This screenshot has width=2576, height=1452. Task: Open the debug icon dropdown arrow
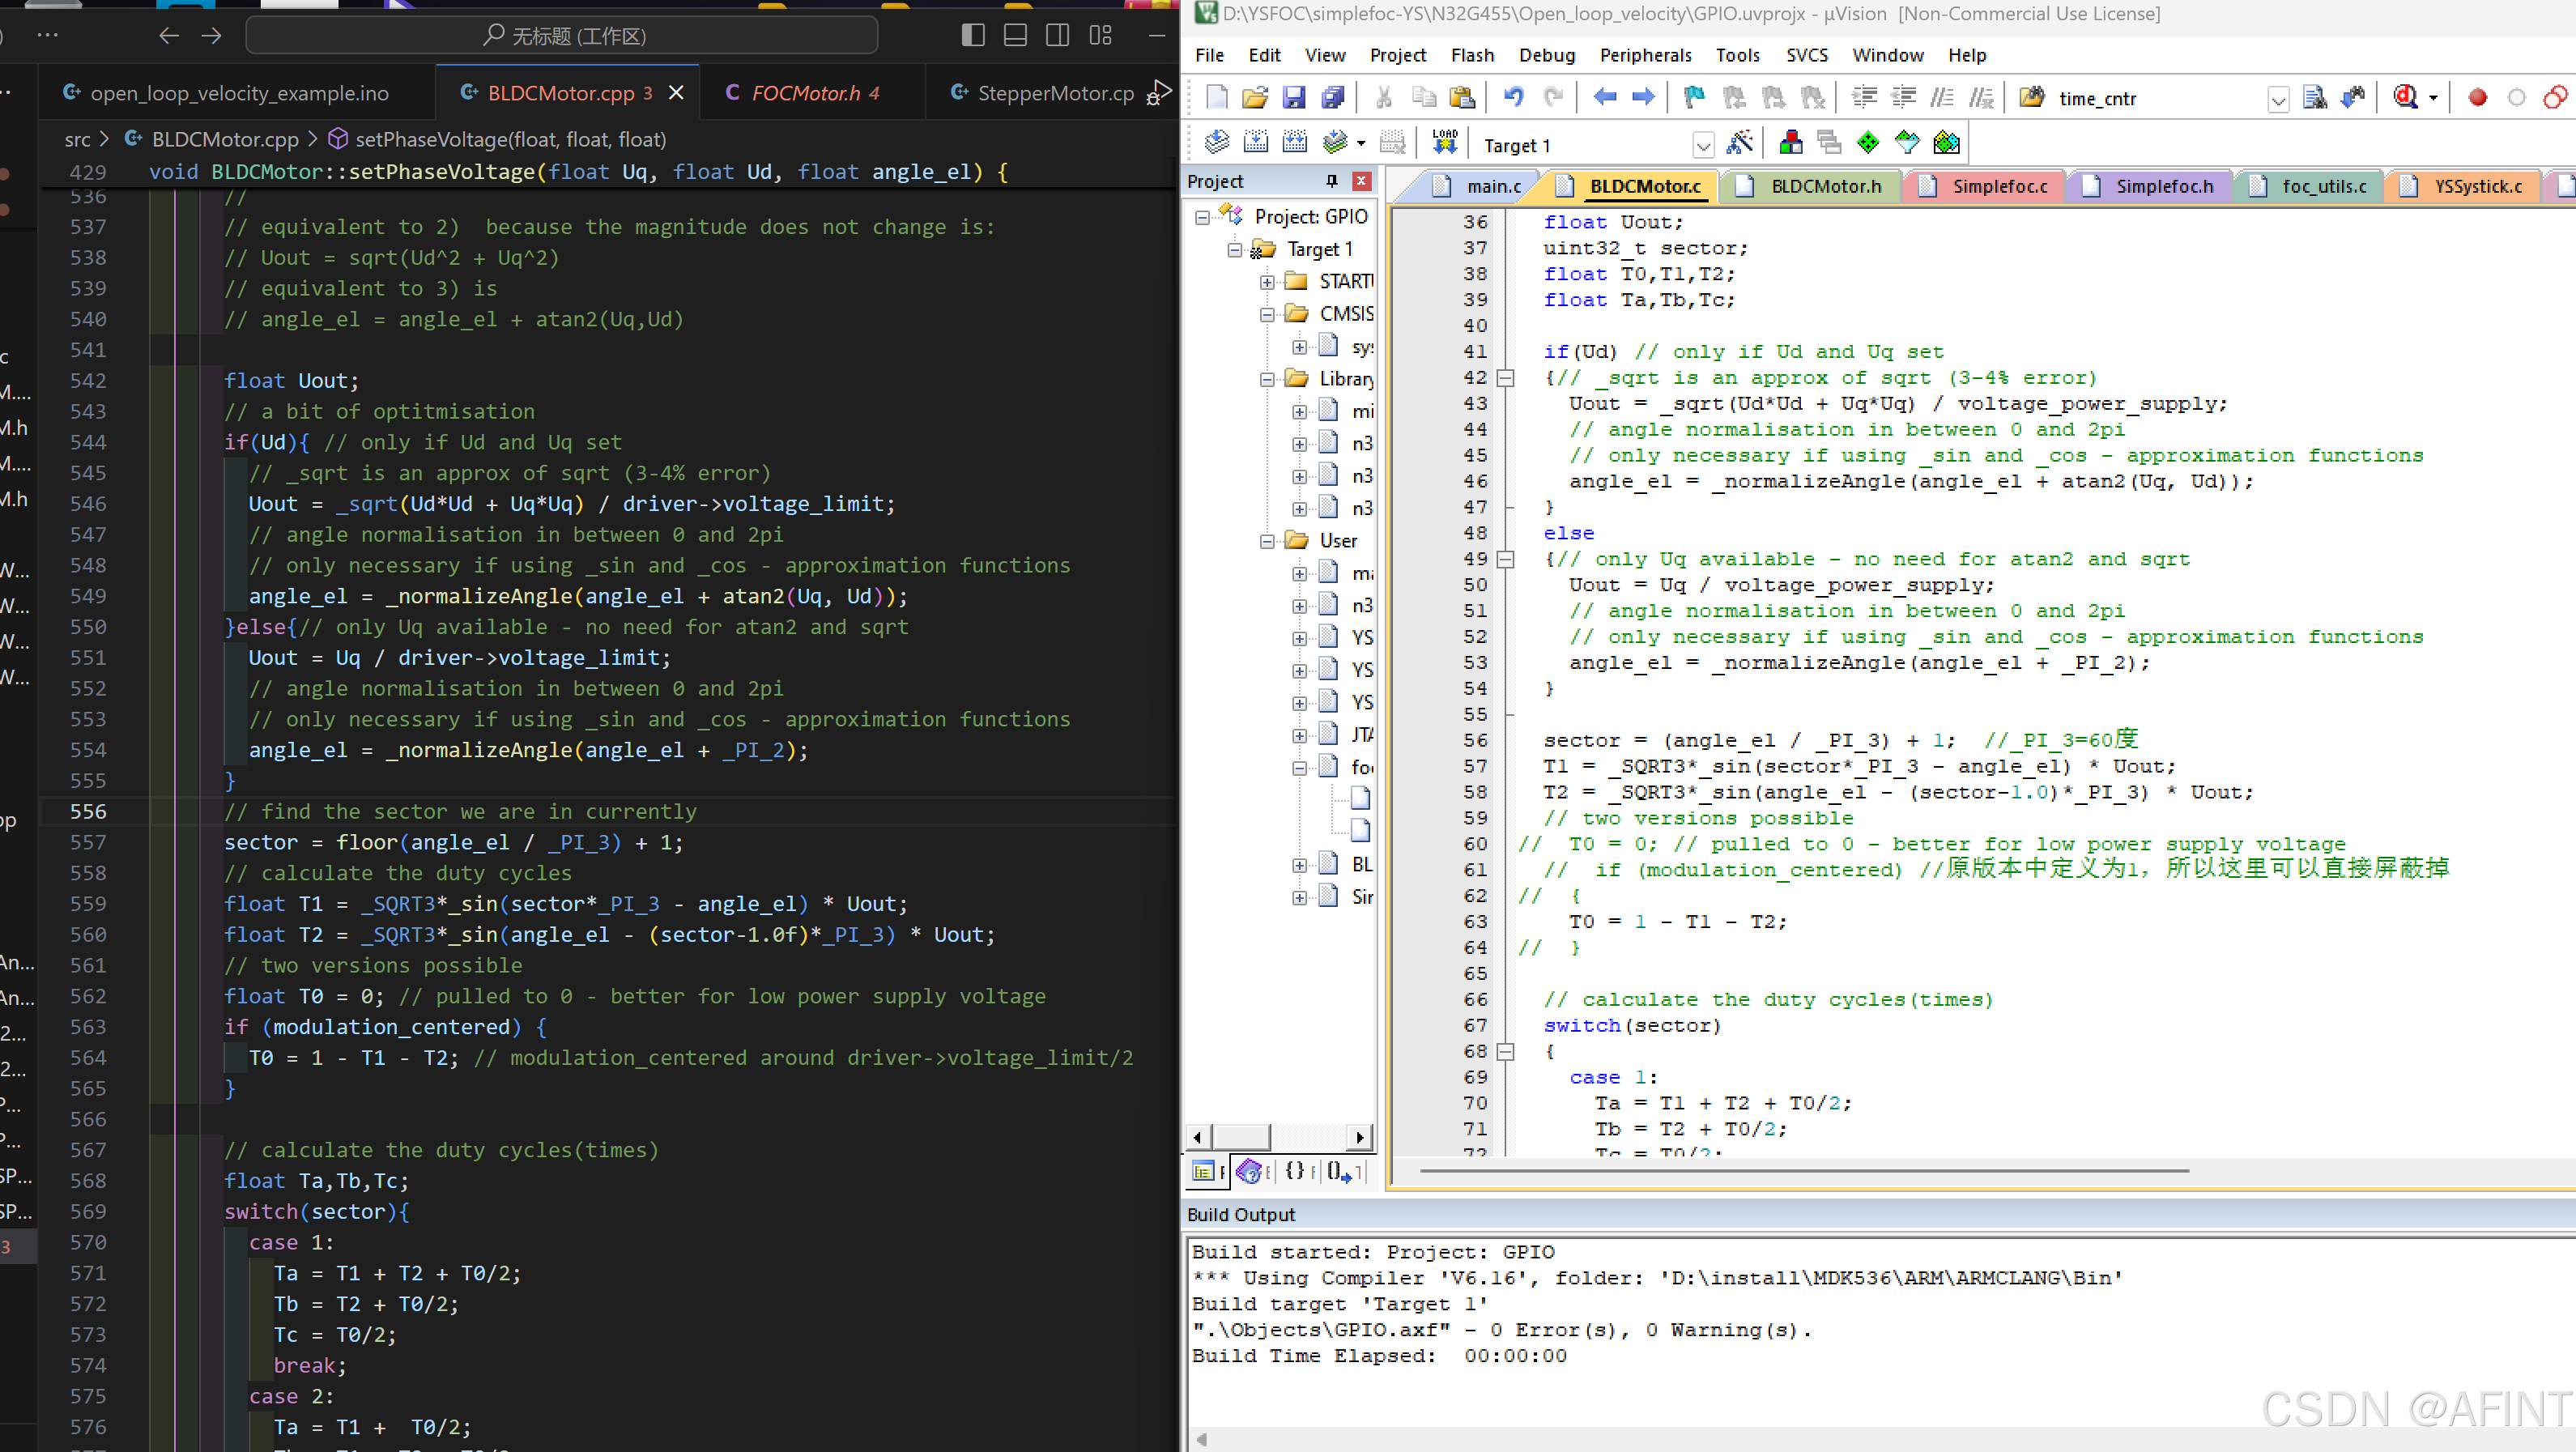tap(2432, 98)
